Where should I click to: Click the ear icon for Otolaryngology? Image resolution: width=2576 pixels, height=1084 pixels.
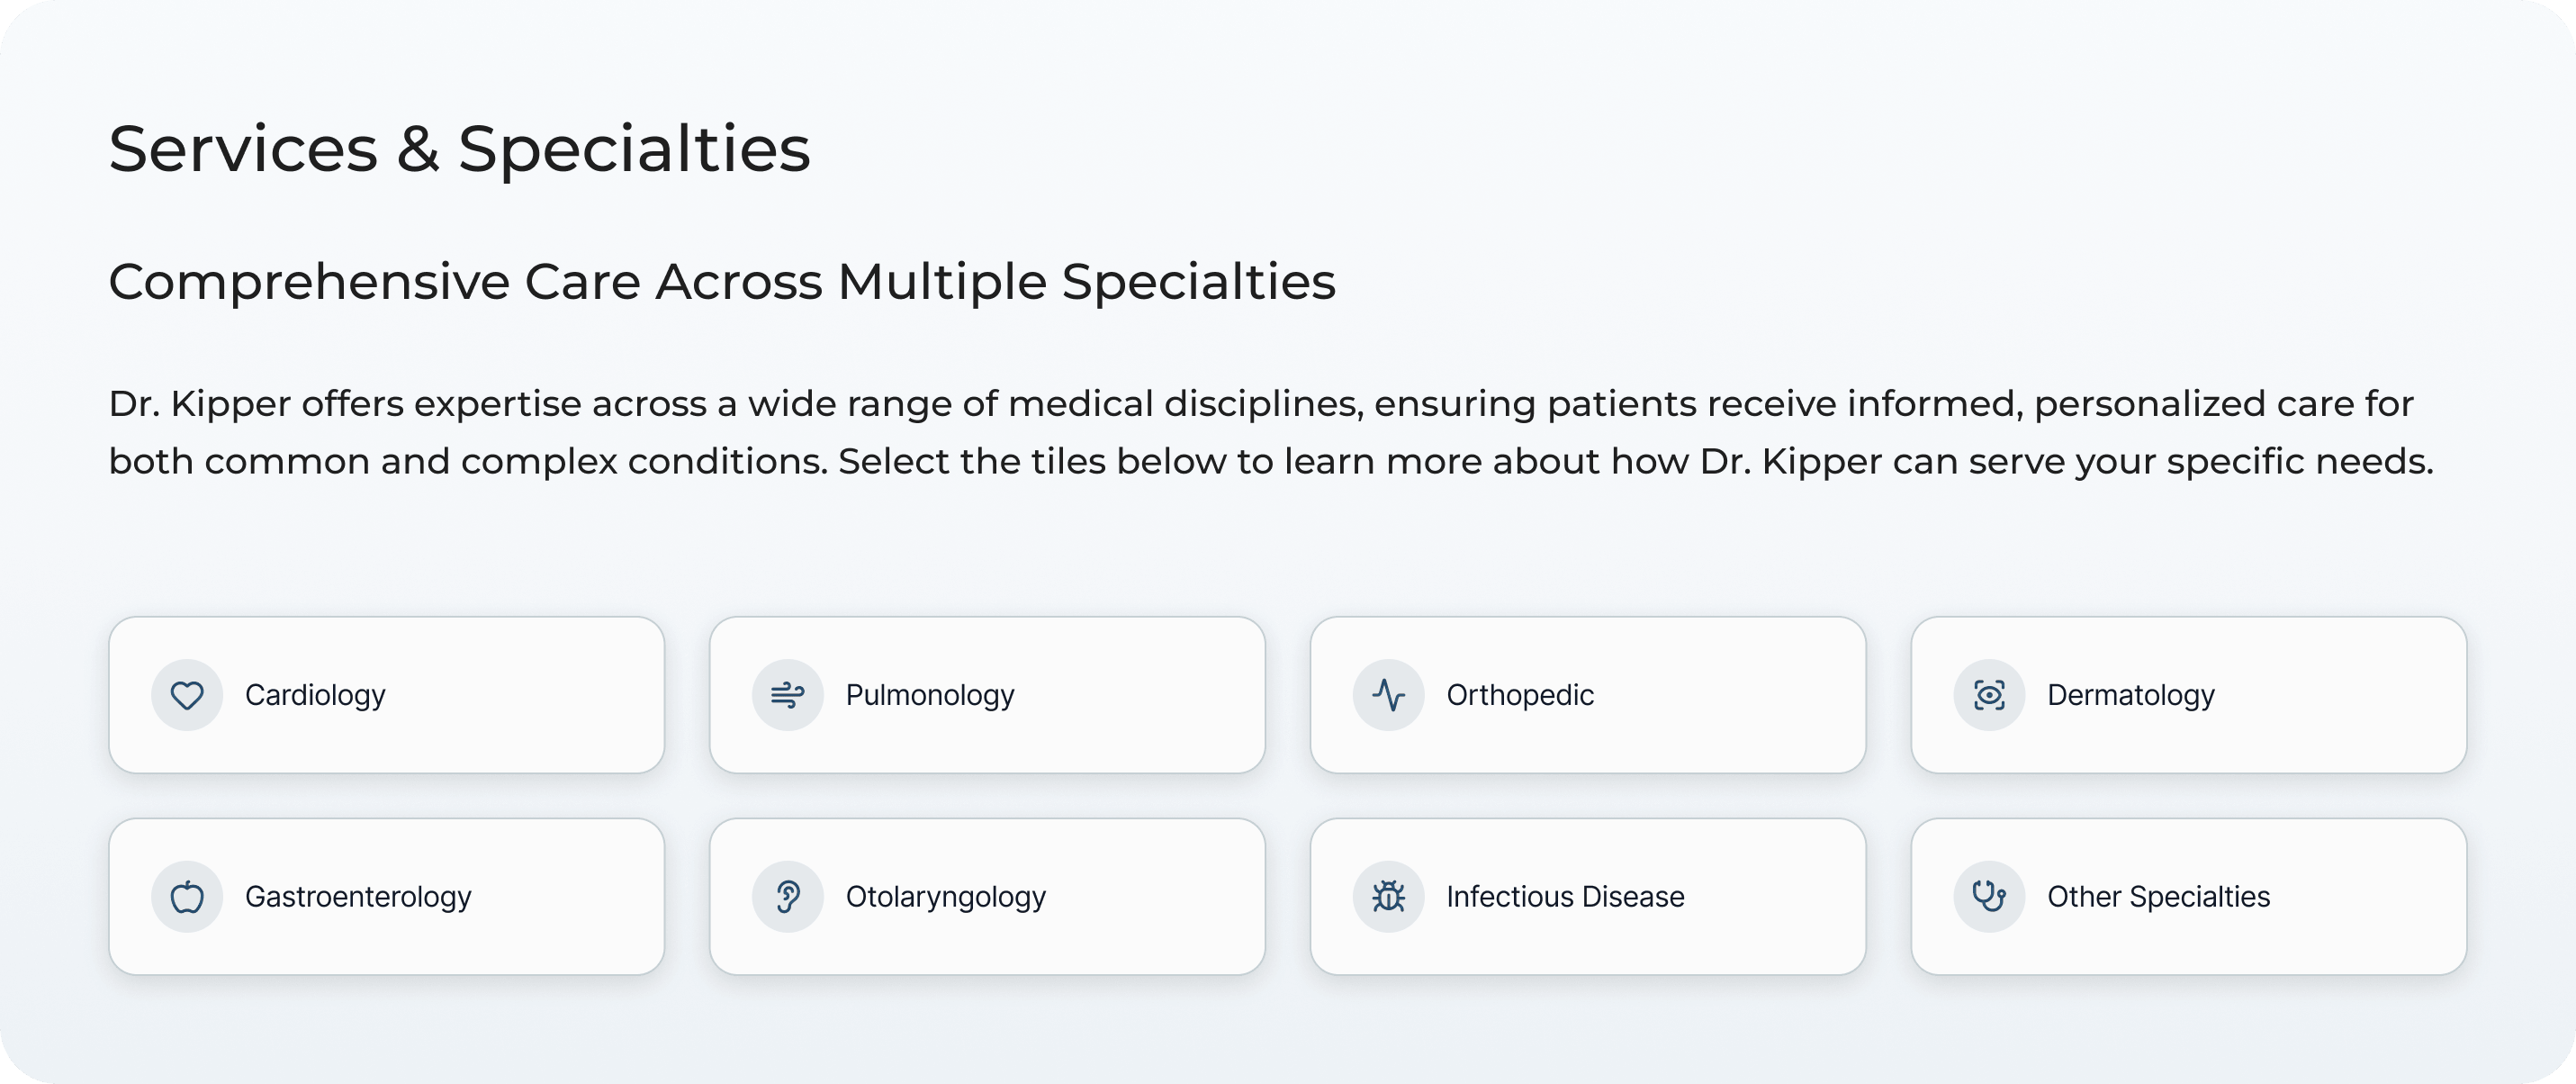[x=787, y=897]
